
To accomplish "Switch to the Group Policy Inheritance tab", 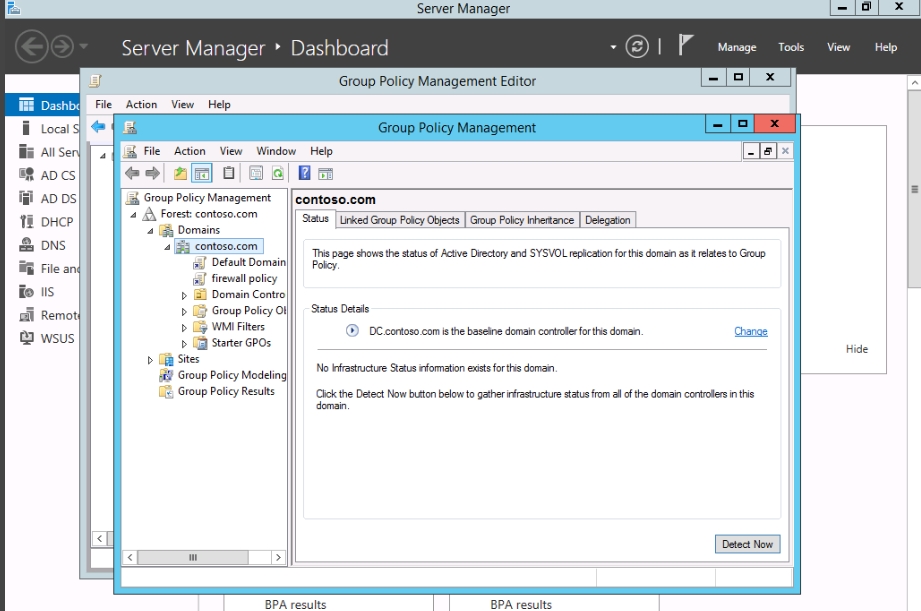I will [522, 220].
